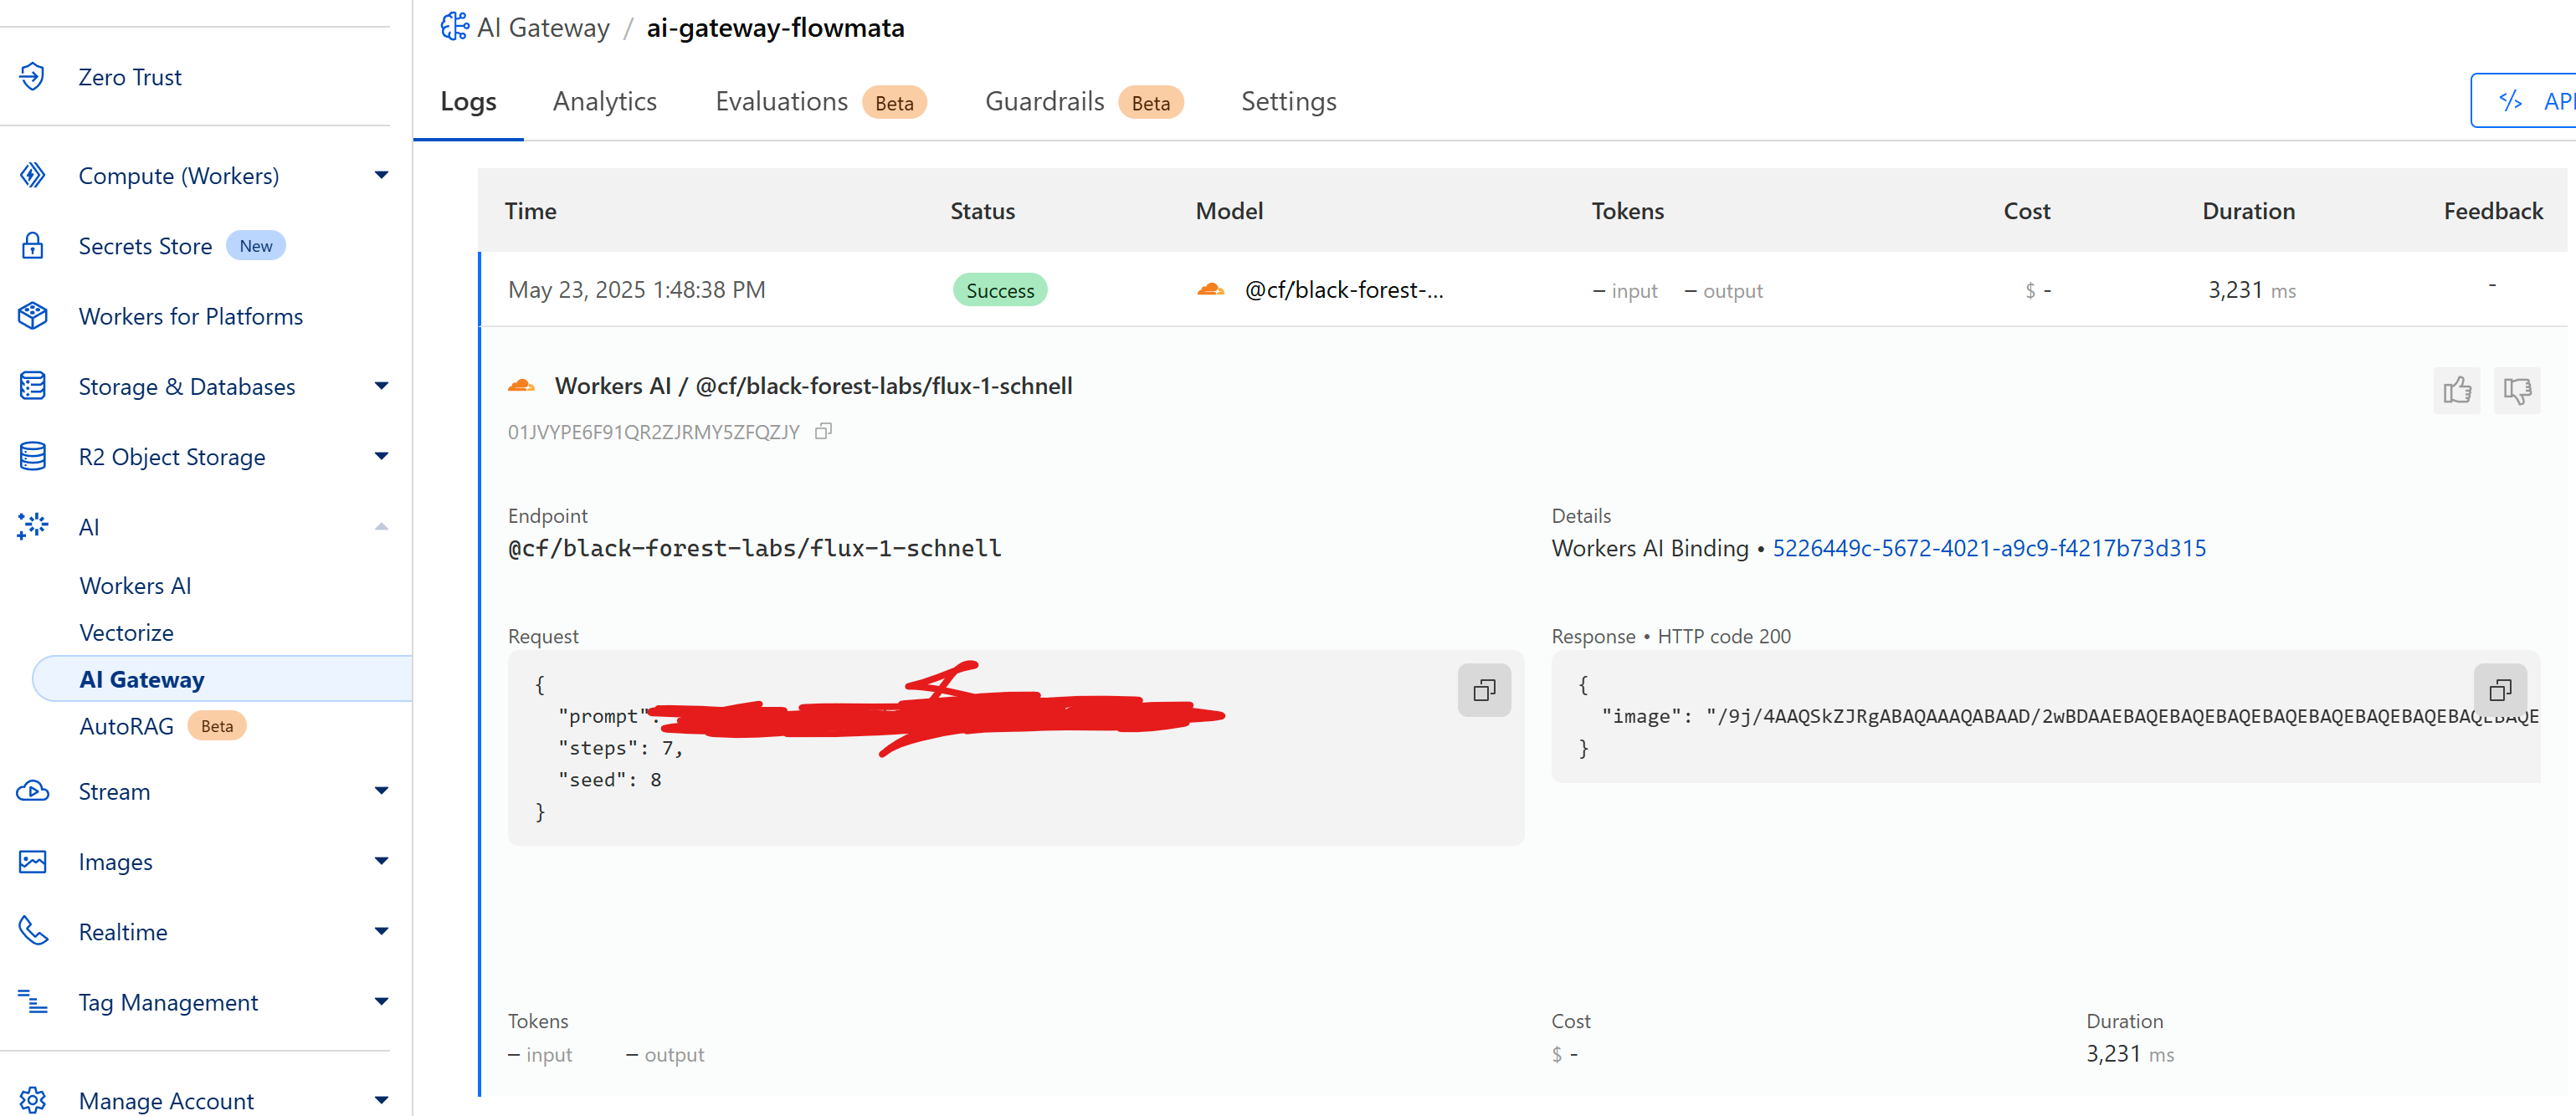Copy the log ID 01JVYPE6F91QR2ZJRMY5ZFQZJY
Viewport: 2576px width, 1116px height.
pos(823,431)
